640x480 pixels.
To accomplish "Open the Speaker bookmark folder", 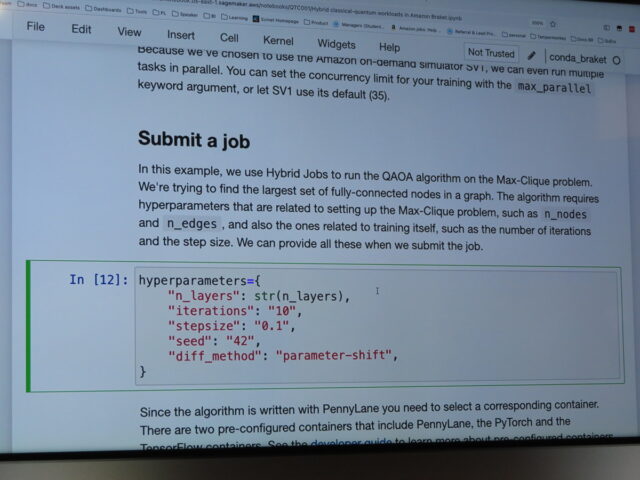I will pyautogui.click(x=185, y=14).
